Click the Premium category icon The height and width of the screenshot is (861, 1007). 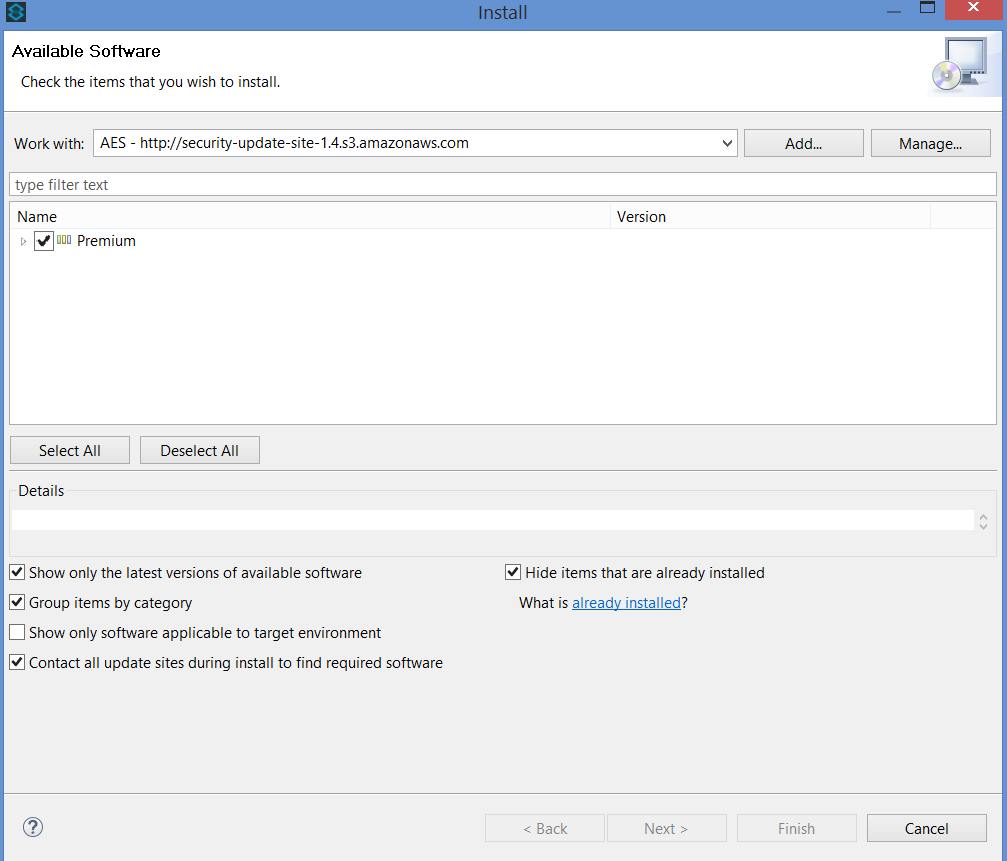[x=64, y=240]
